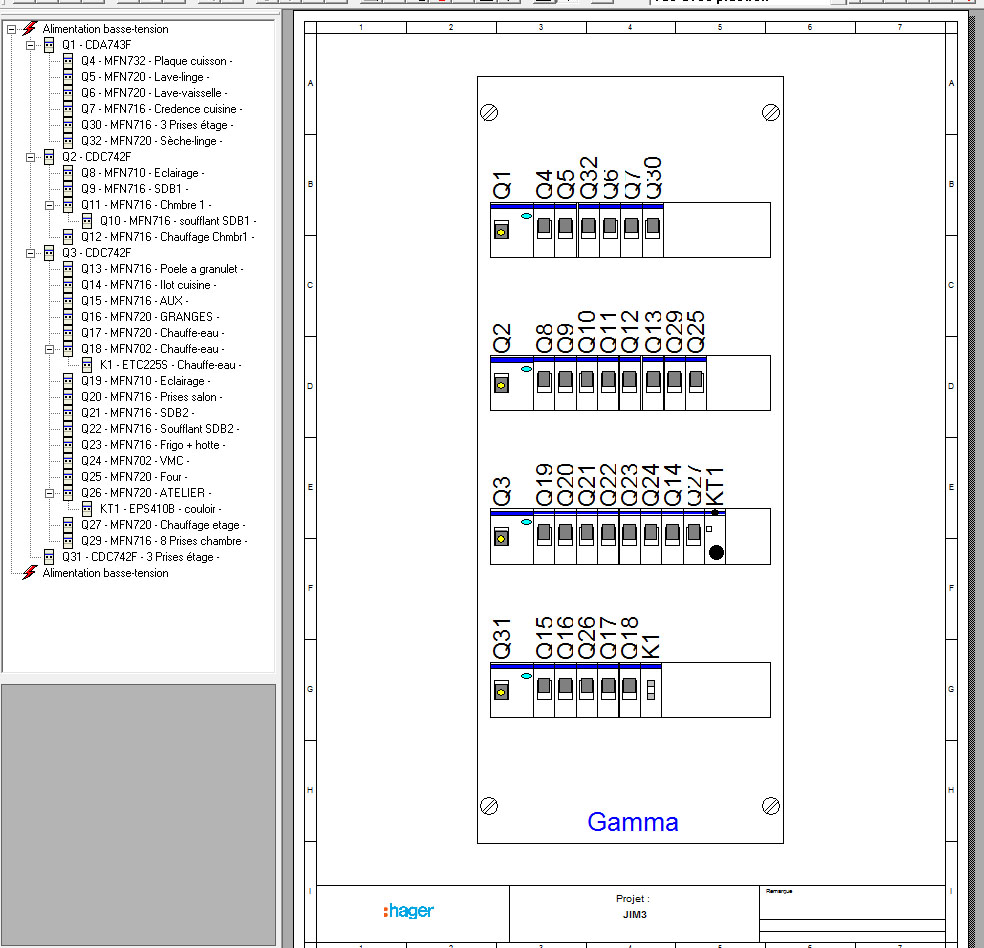The image size is (984, 948).
Task: Select the Q32 breaker in the panel drawing
Action: (589, 230)
